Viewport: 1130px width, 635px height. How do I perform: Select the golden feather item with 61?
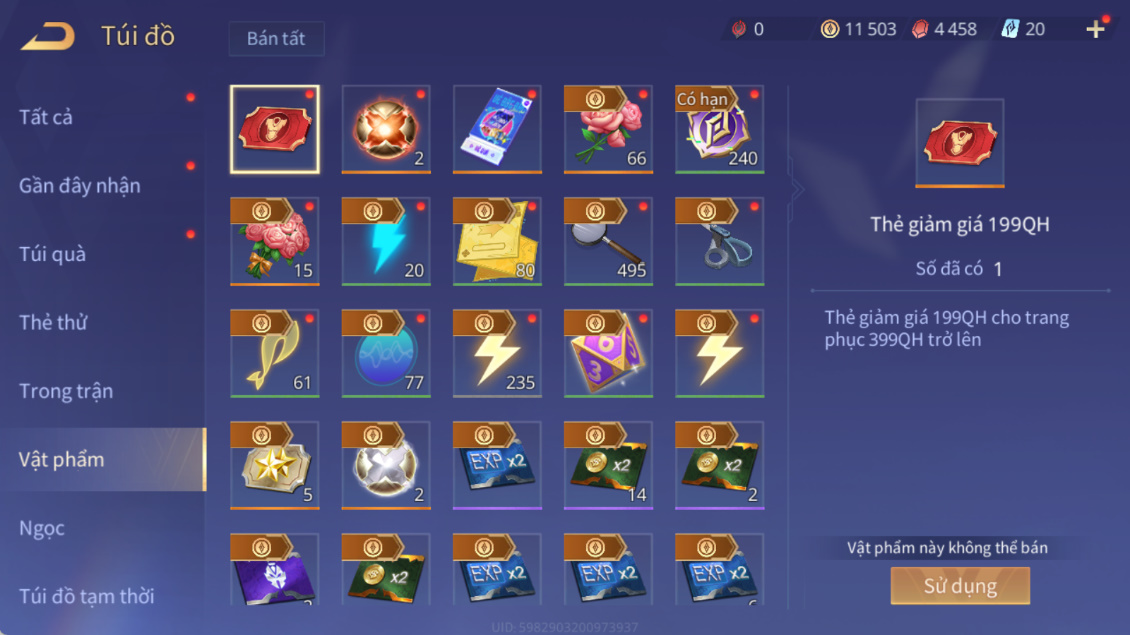[275, 353]
